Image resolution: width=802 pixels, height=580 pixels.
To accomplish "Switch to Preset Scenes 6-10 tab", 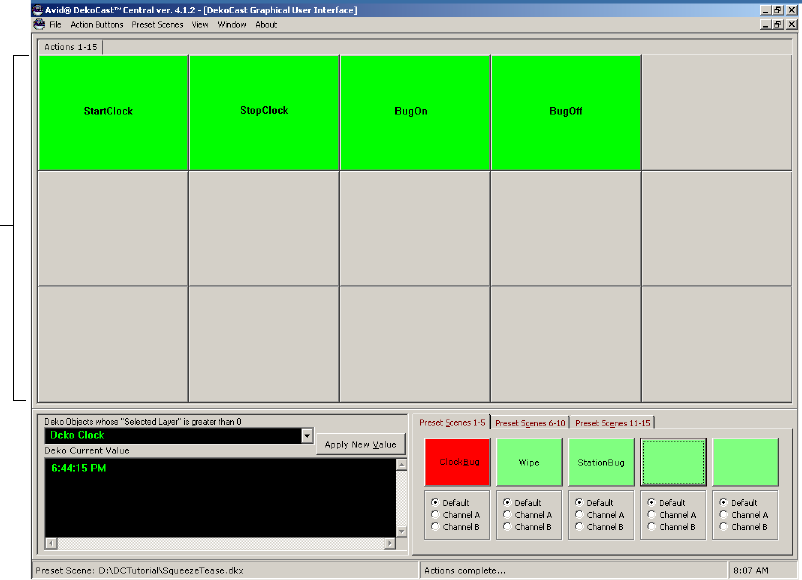I will pos(530,423).
